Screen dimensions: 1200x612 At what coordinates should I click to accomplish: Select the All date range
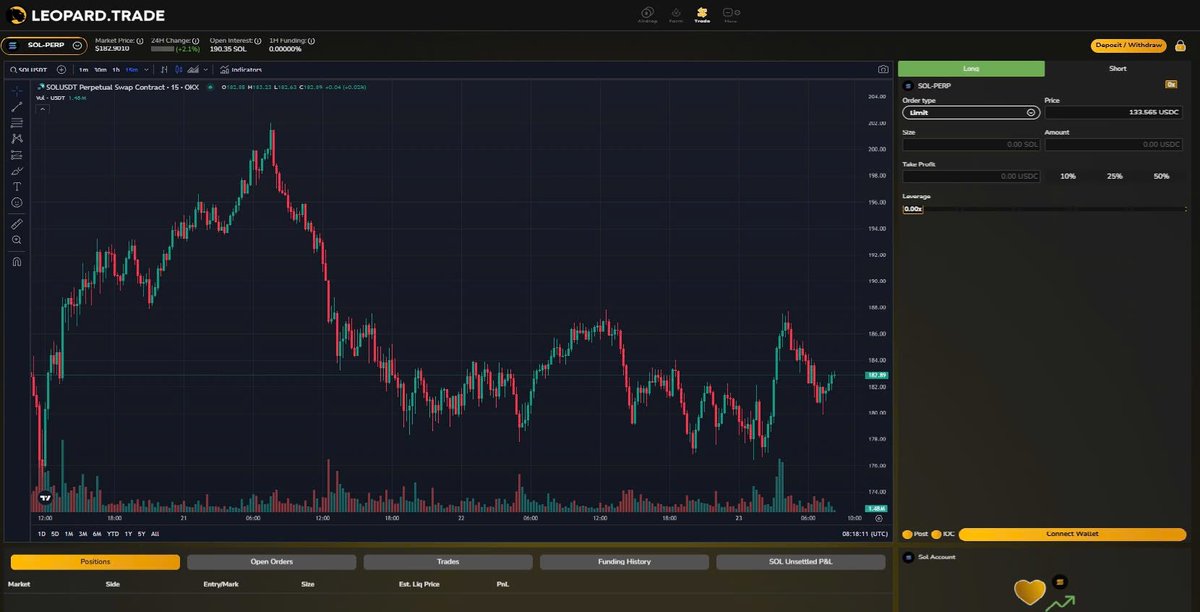155,534
